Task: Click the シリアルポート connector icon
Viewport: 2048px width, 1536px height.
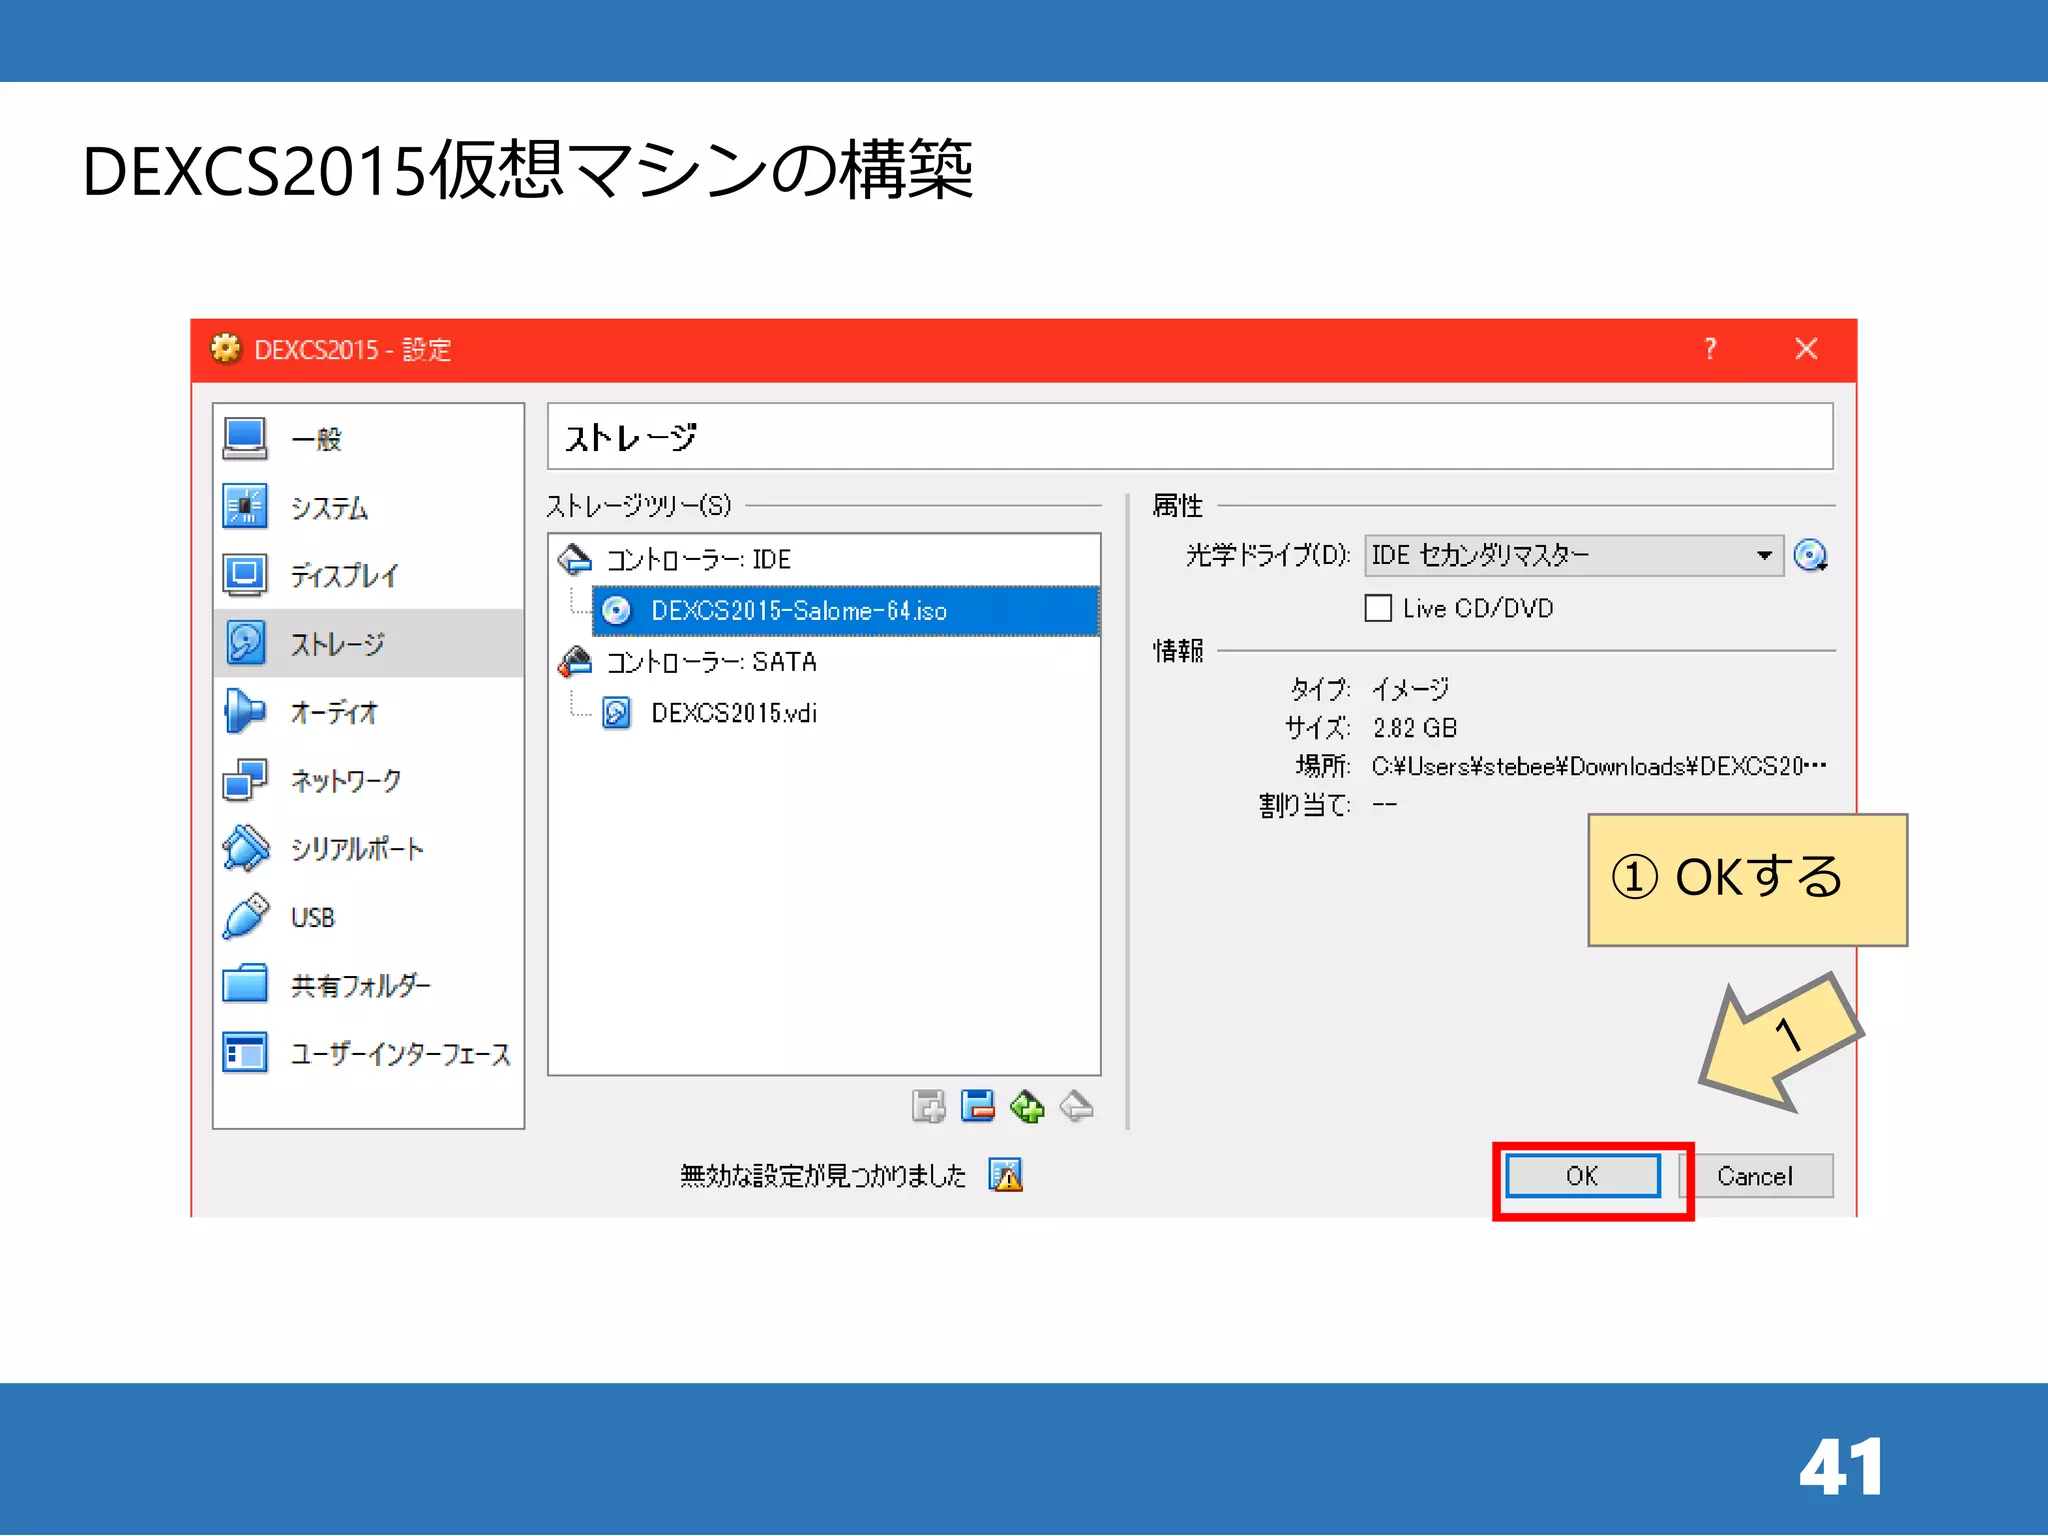Action: pyautogui.click(x=245, y=848)
